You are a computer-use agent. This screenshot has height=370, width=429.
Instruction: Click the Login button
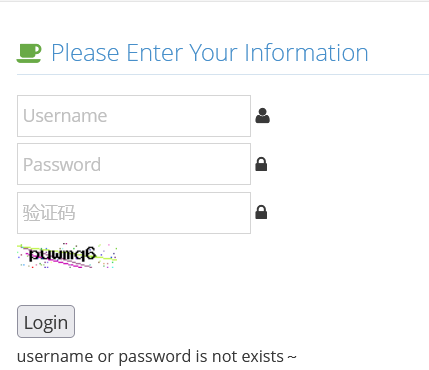(46, 322)
